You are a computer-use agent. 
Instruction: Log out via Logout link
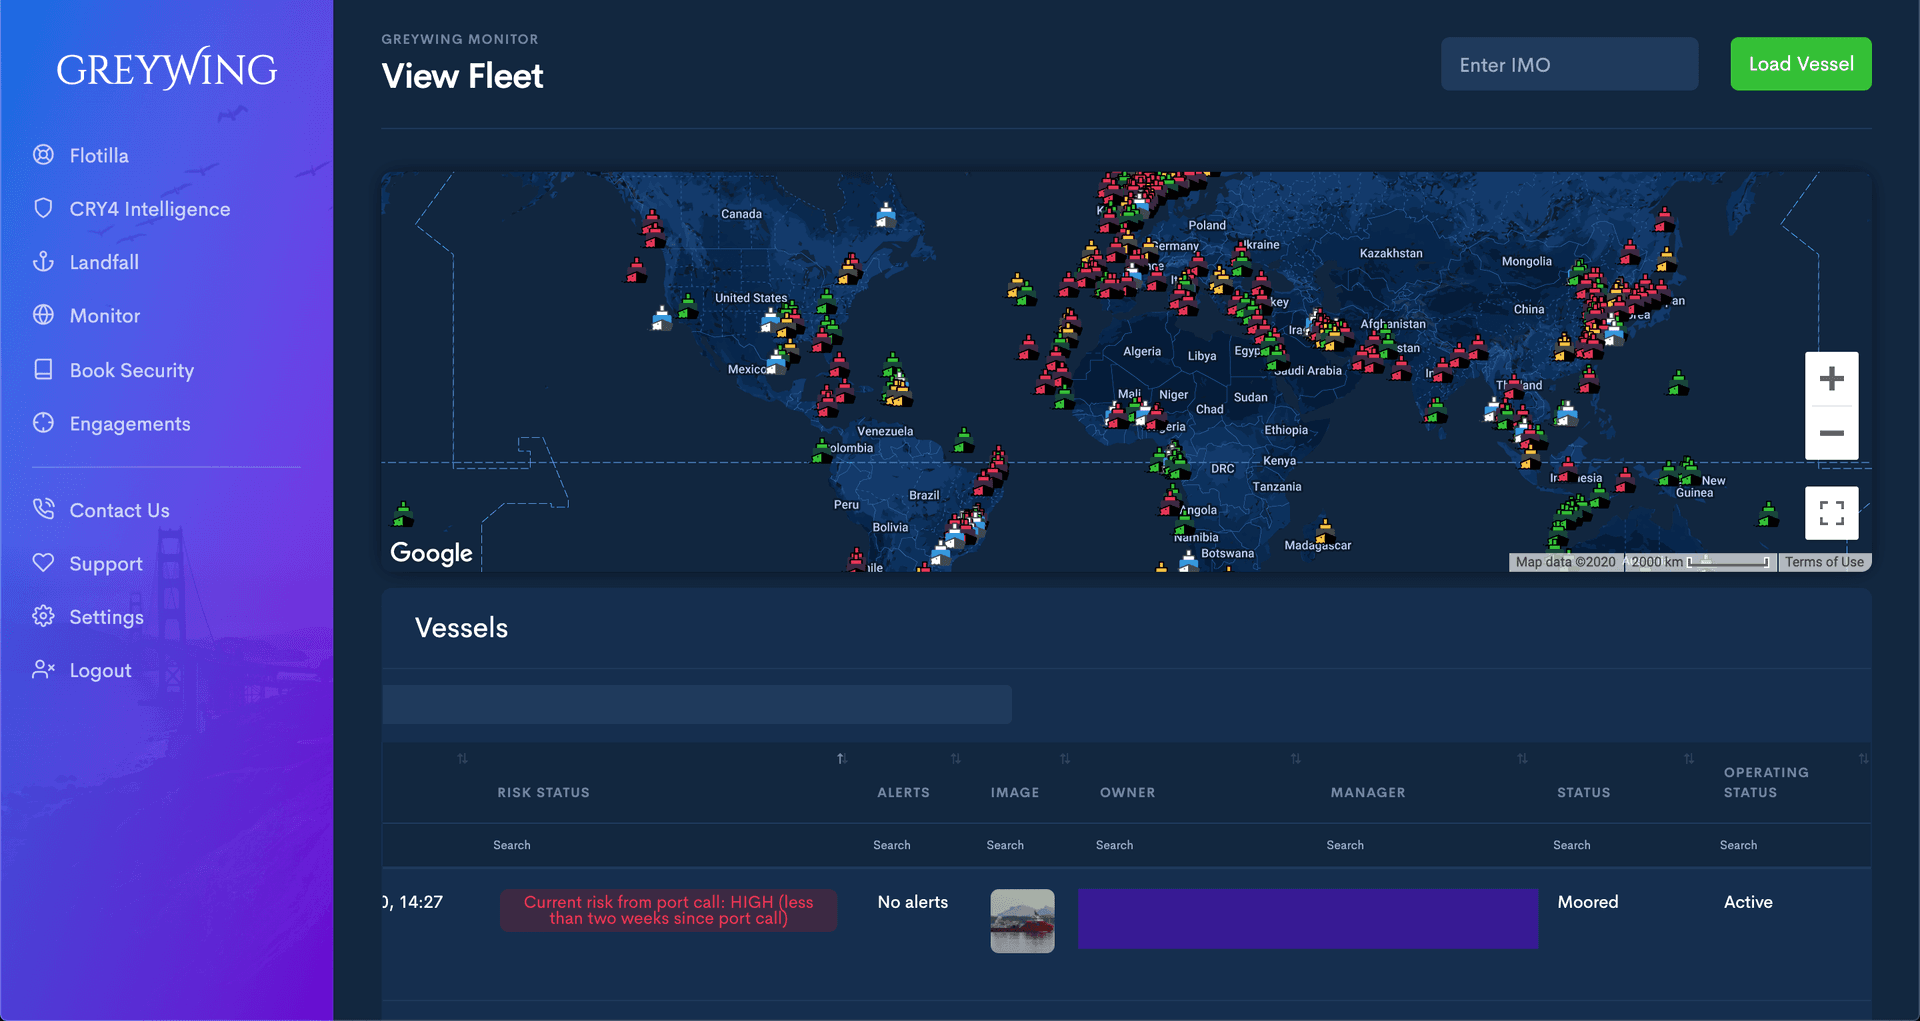point(101,671)
